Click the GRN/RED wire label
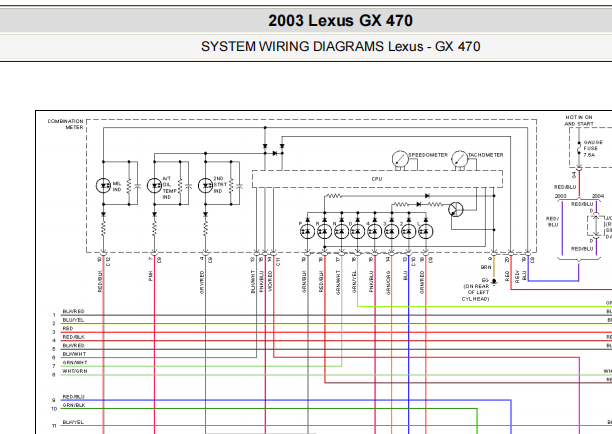The image size is (612, 434). point(422,282)
